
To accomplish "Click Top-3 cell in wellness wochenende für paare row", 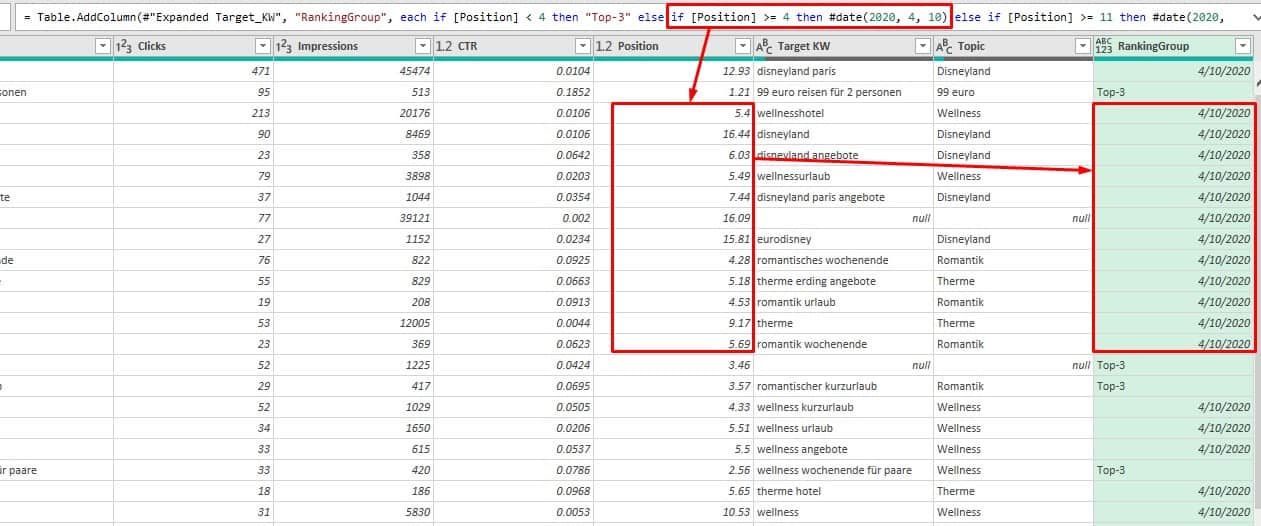I will coord(1173,470).
